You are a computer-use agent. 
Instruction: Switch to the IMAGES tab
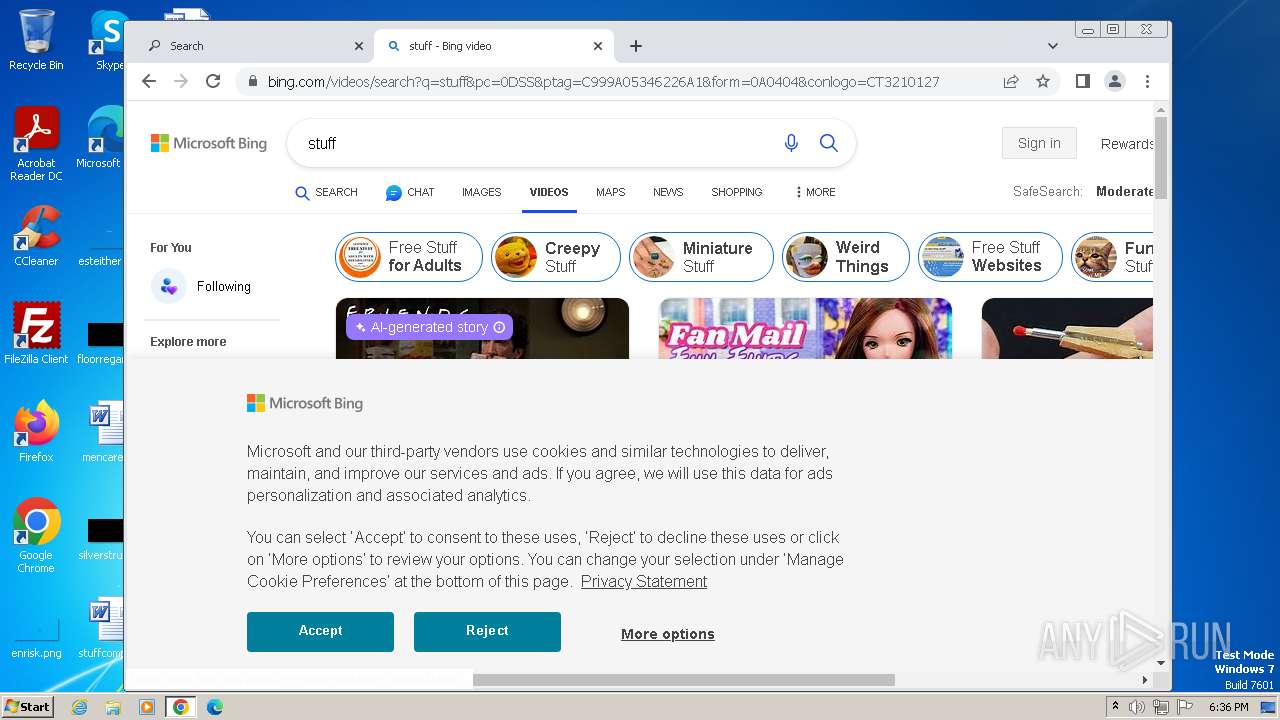[x=481, y=192]
